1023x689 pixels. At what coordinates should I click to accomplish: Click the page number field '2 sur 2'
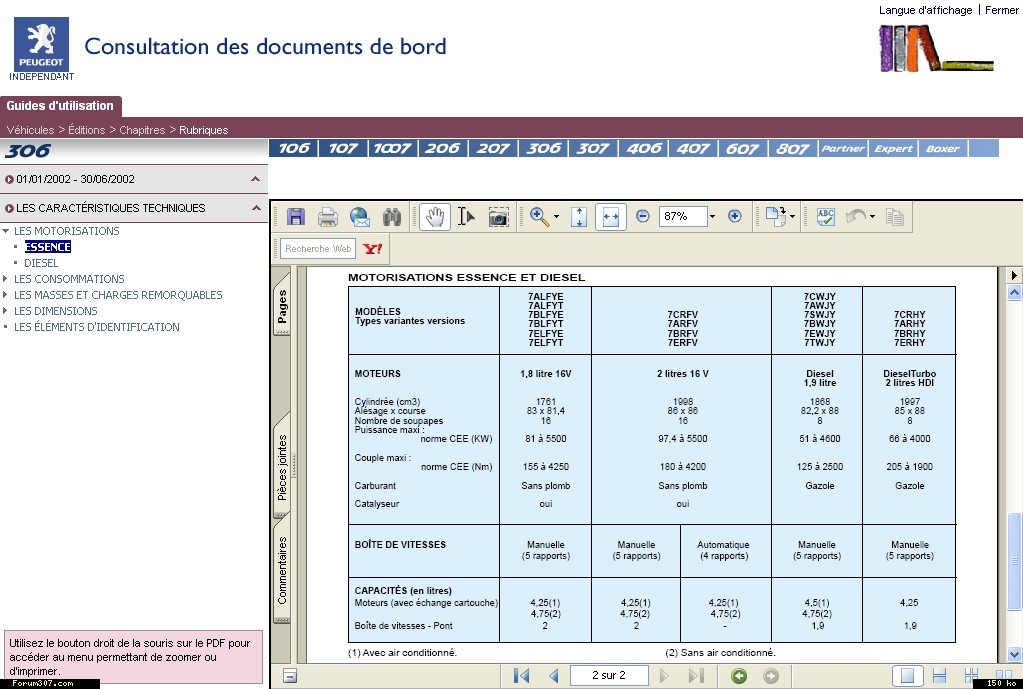click(x=609, y=675)
